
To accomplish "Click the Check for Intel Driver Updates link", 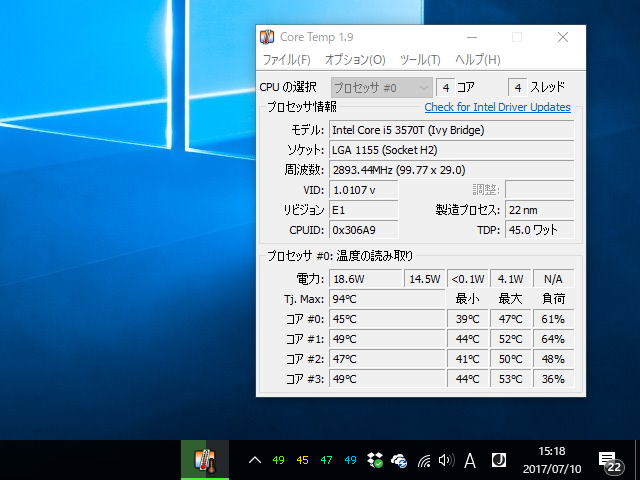I will click(497, 107).
